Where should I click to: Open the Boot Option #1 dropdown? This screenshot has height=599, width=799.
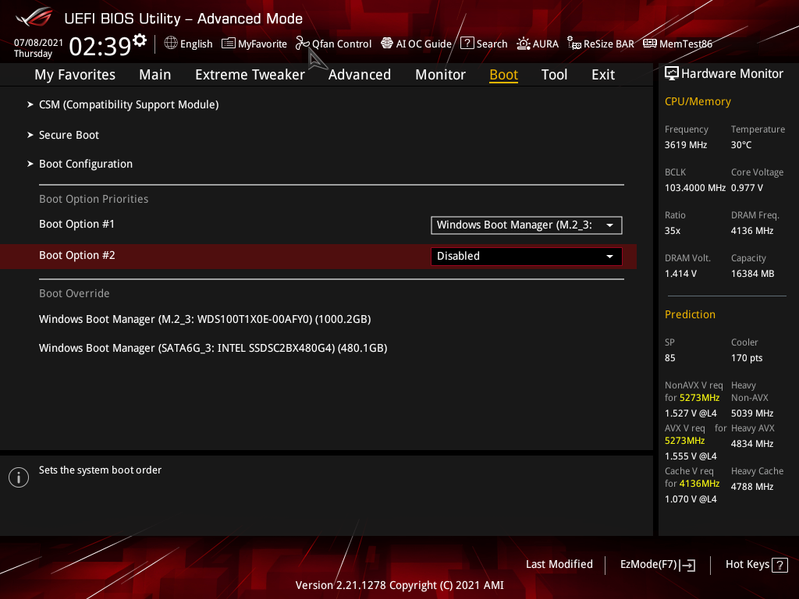pyautogui.click(x=526, y=225)
